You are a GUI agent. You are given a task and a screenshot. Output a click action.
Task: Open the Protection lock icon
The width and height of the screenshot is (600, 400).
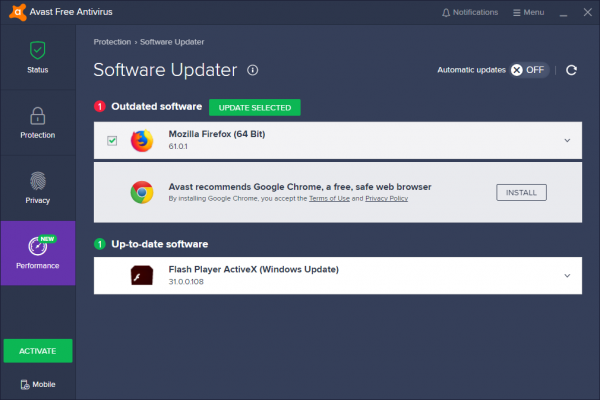click(x=37, y=115)
